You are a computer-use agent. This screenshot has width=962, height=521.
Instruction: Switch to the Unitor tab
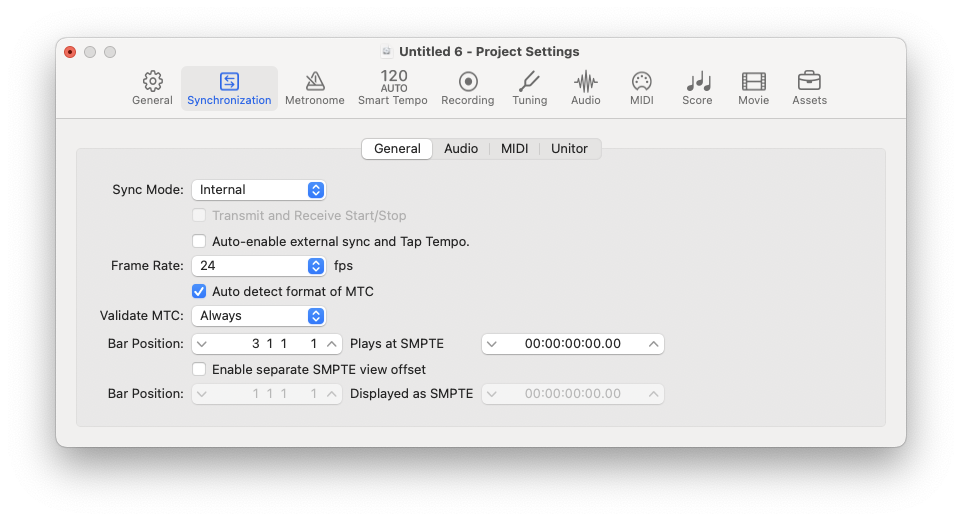[x=569, y=149]
